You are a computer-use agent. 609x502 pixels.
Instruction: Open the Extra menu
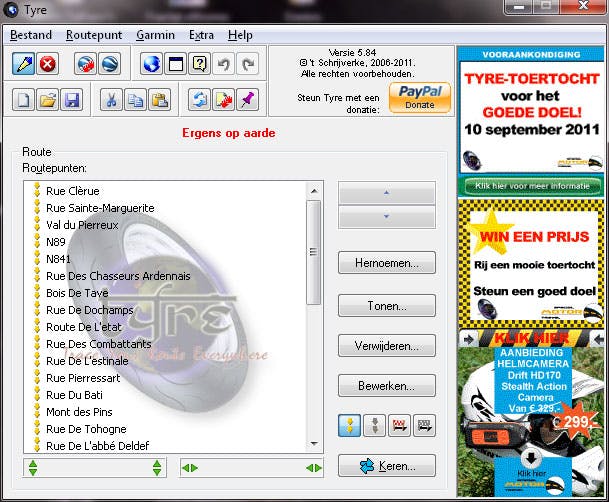click(201, 35)
